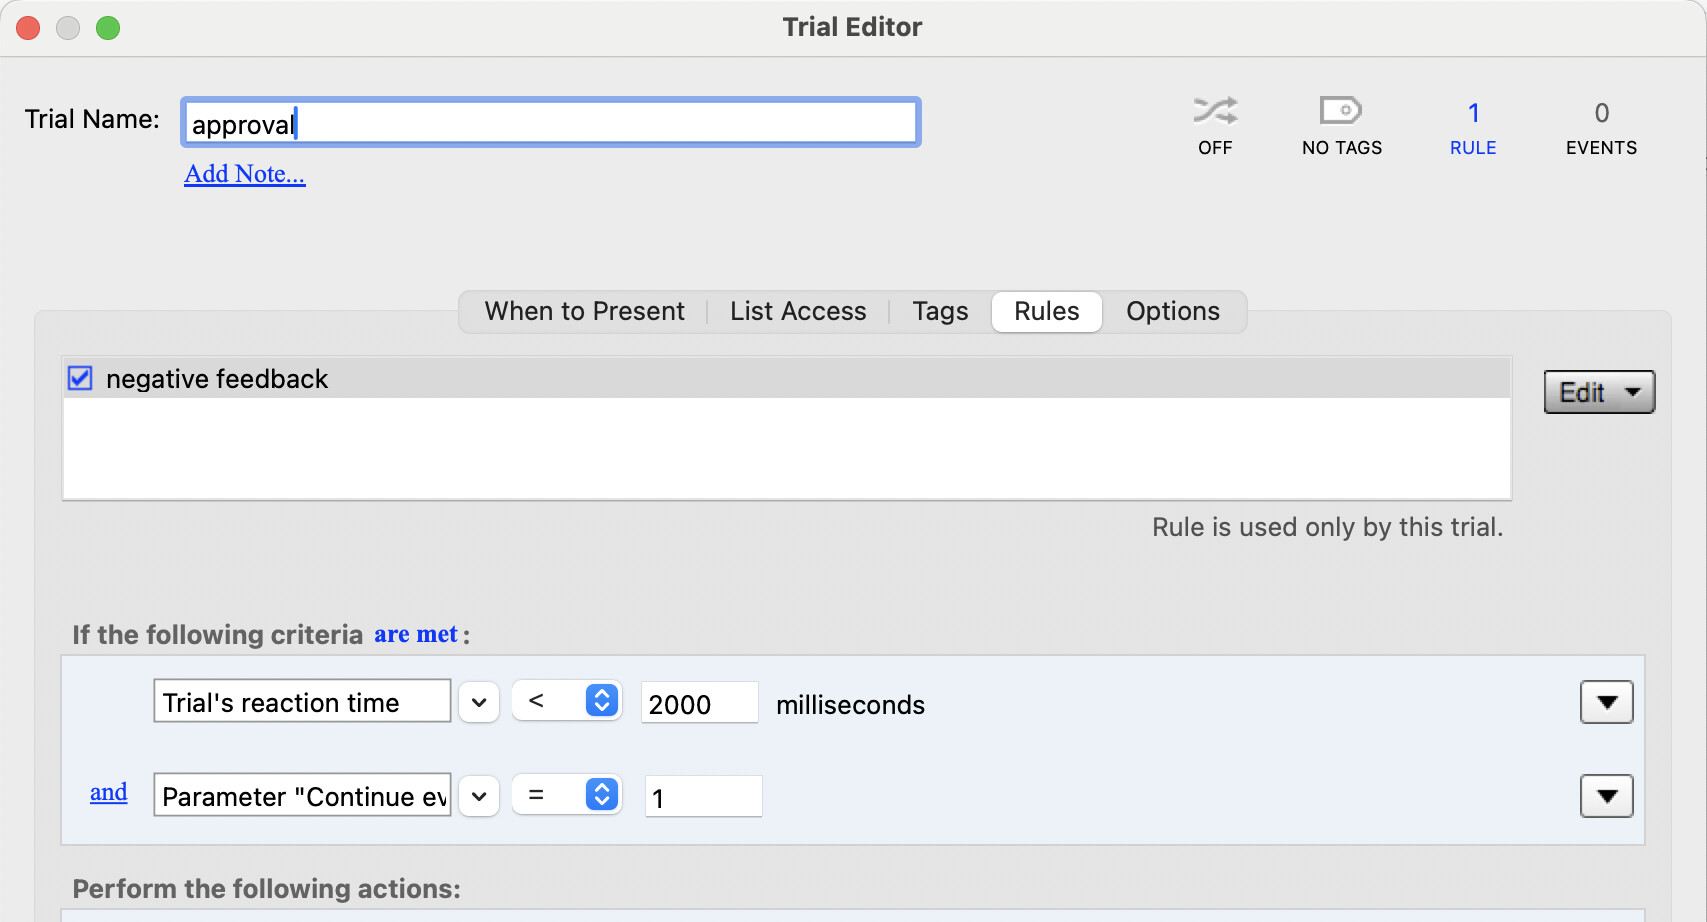Click the 2000 milliseconds value field
1707x922 pixels.
point(699,703)
